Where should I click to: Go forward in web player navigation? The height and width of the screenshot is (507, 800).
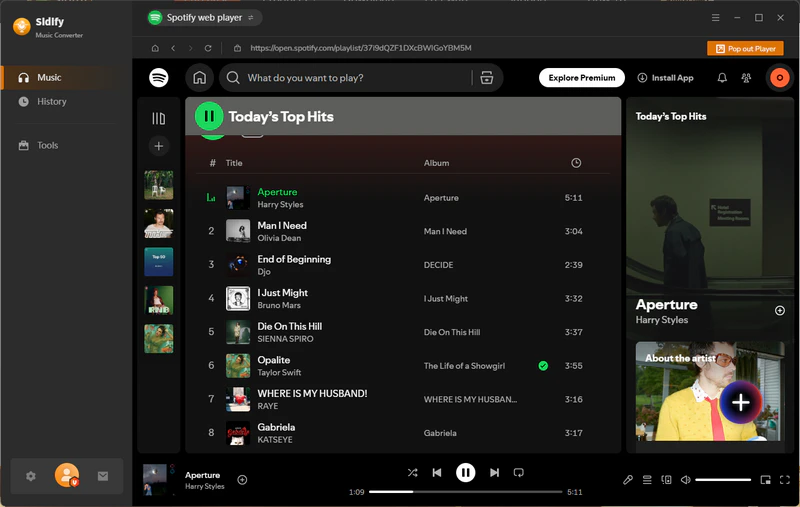tap(190, 48)
